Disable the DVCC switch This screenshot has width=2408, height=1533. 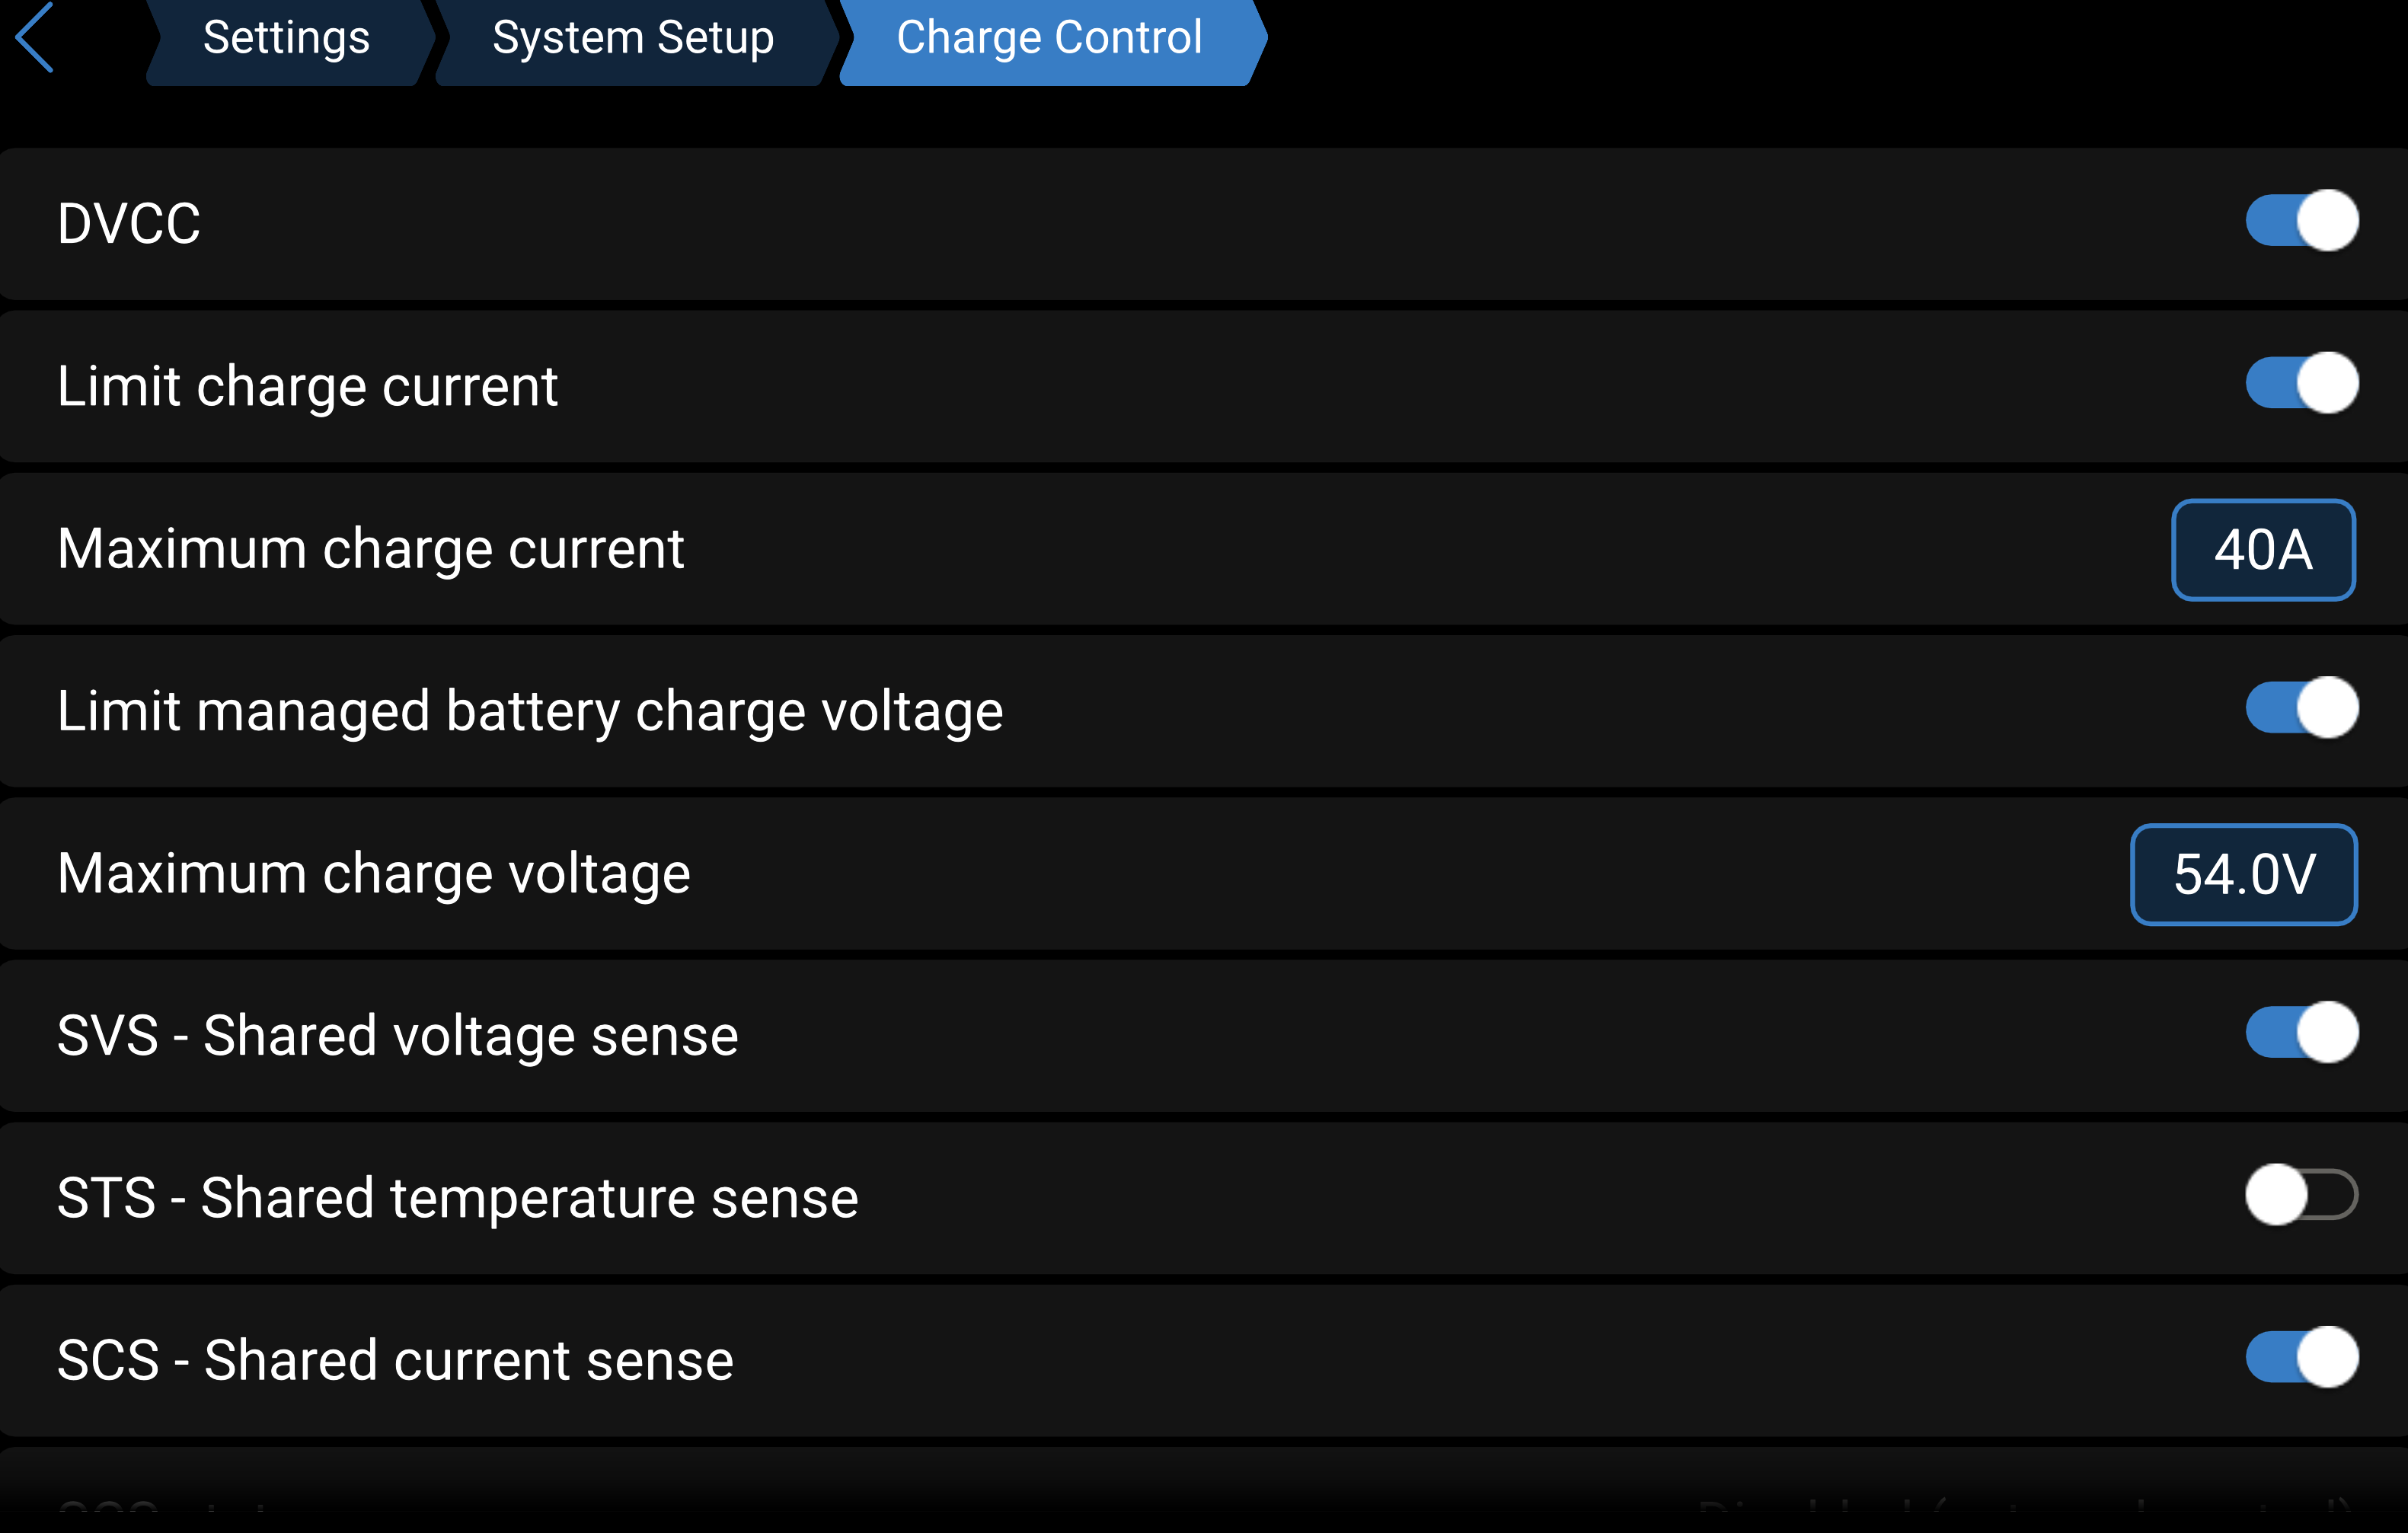tap(2301, 221)
